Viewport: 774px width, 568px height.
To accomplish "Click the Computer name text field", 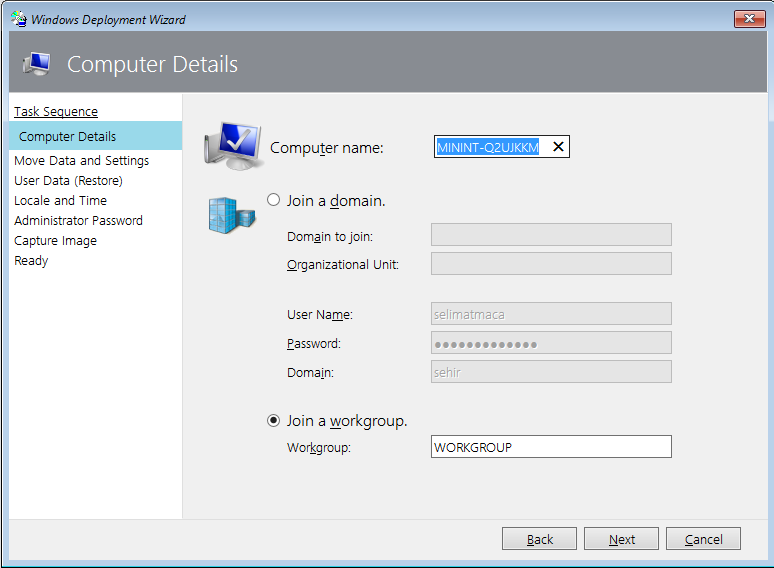I will (x=488, y=147).
